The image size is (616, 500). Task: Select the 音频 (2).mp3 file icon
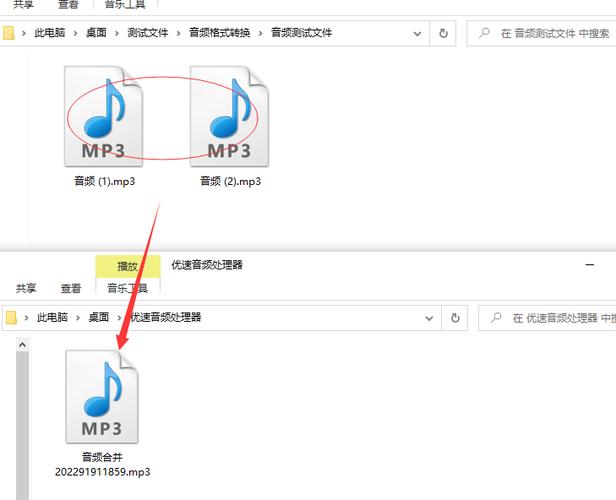coord(229,117)
